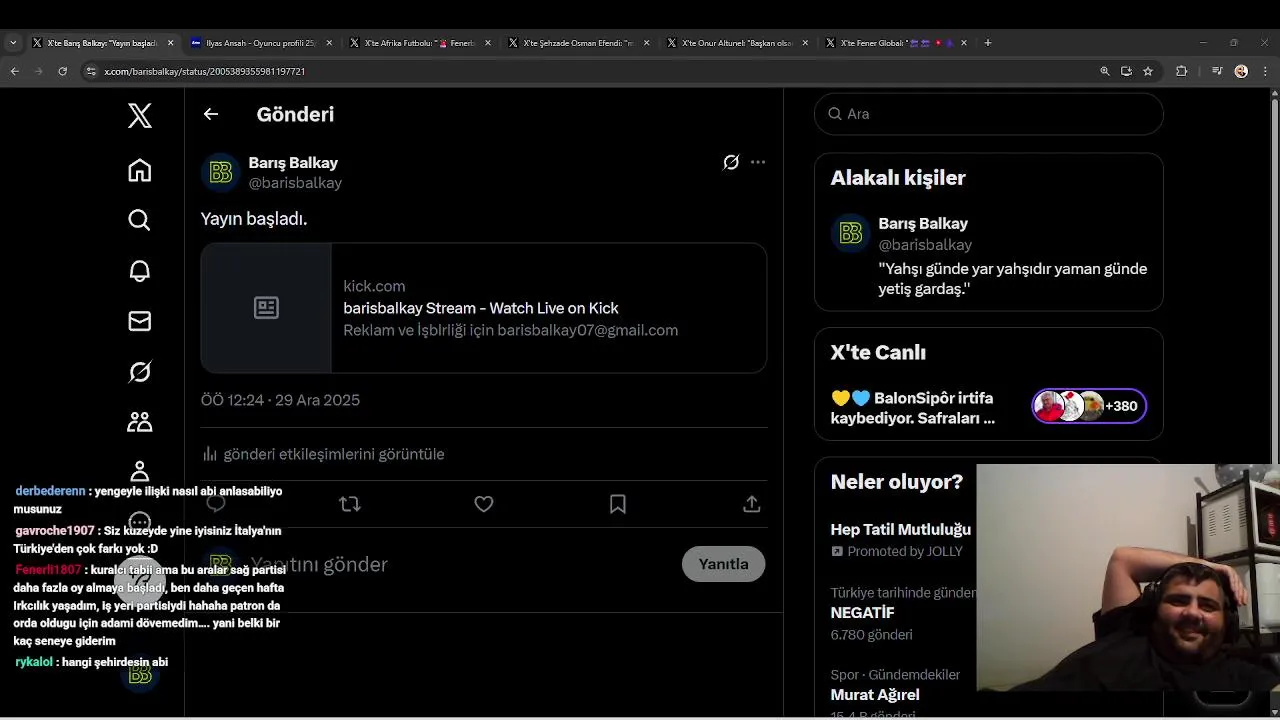Click the page's vertical scrollbar

1274,280
